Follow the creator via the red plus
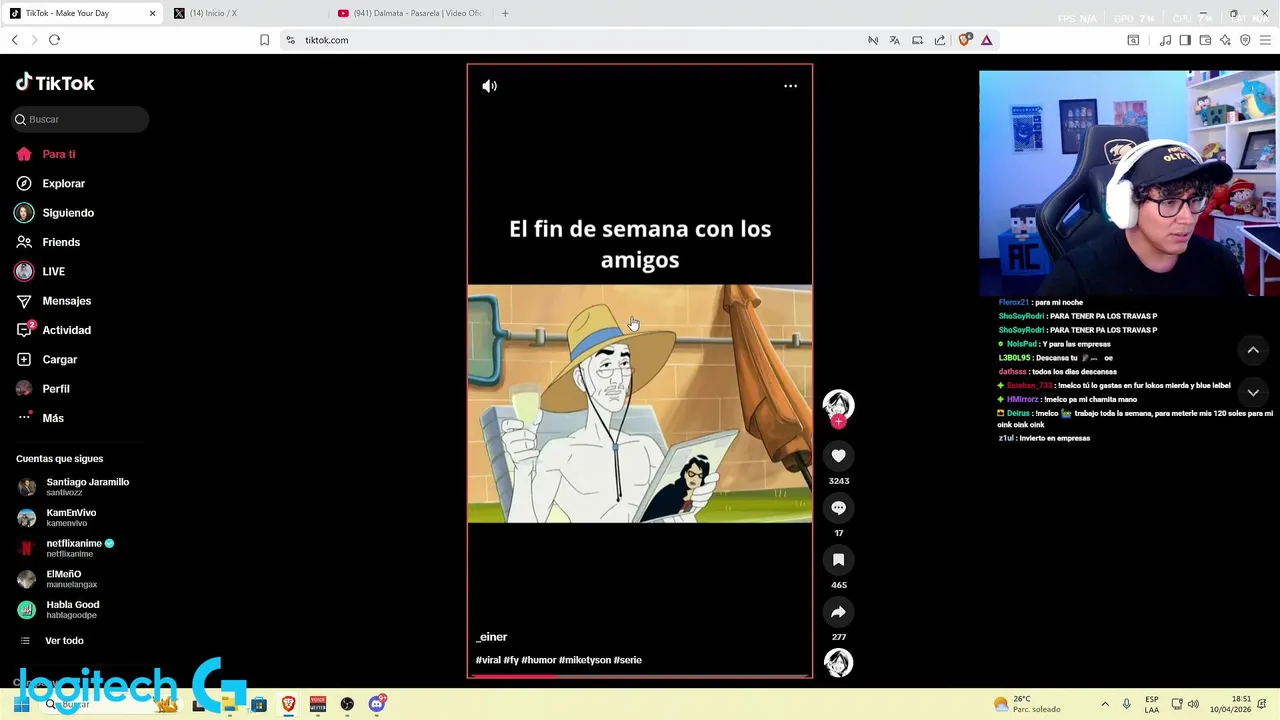The image size is (1280, 720). click(838, 422)
